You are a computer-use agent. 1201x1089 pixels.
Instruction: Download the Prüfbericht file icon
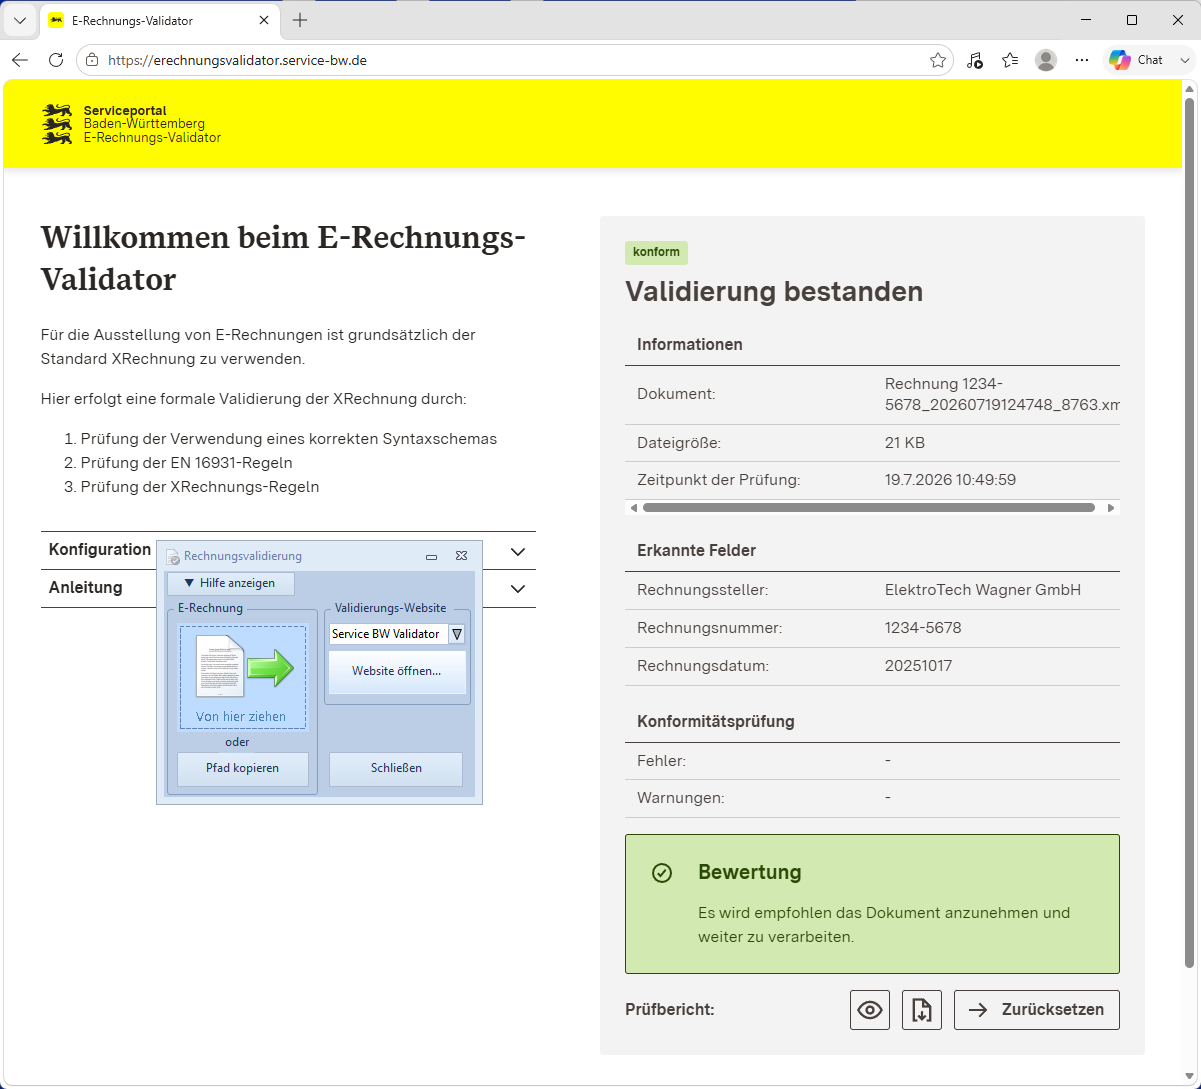[922, 1010]
